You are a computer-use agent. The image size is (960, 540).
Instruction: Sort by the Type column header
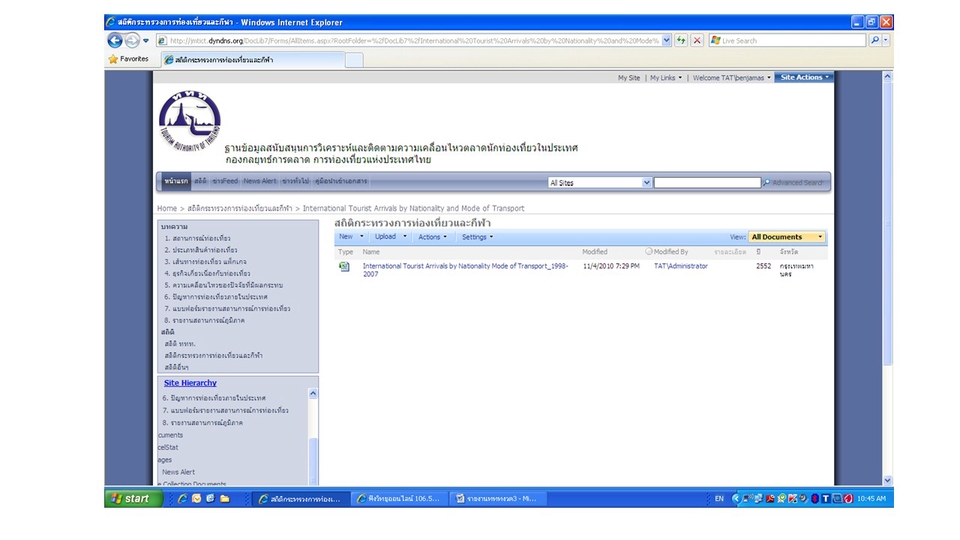[x=345, y=252]
